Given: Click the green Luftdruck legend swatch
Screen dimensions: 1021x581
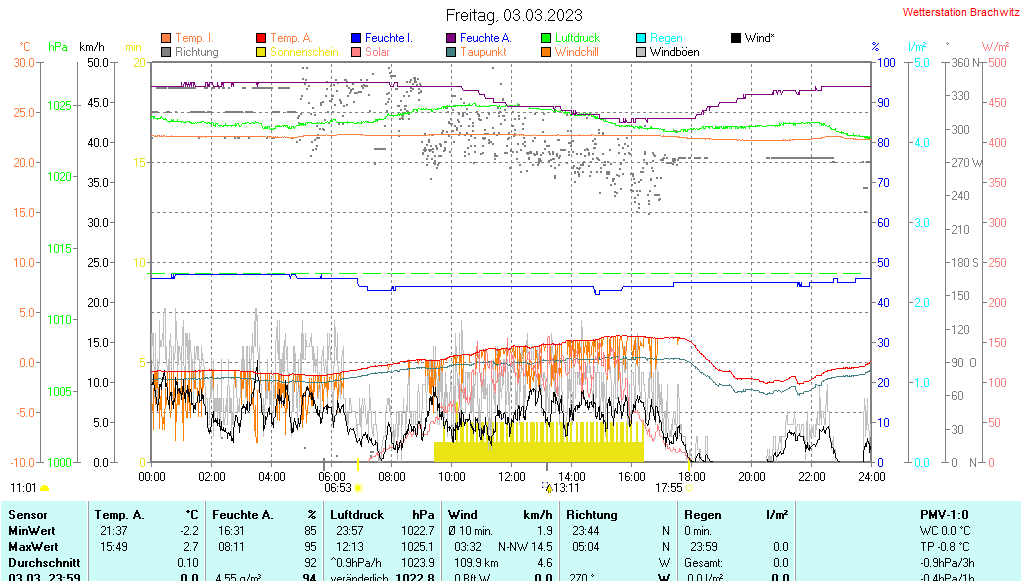Looking at the screenshot, I should (546, 38).
